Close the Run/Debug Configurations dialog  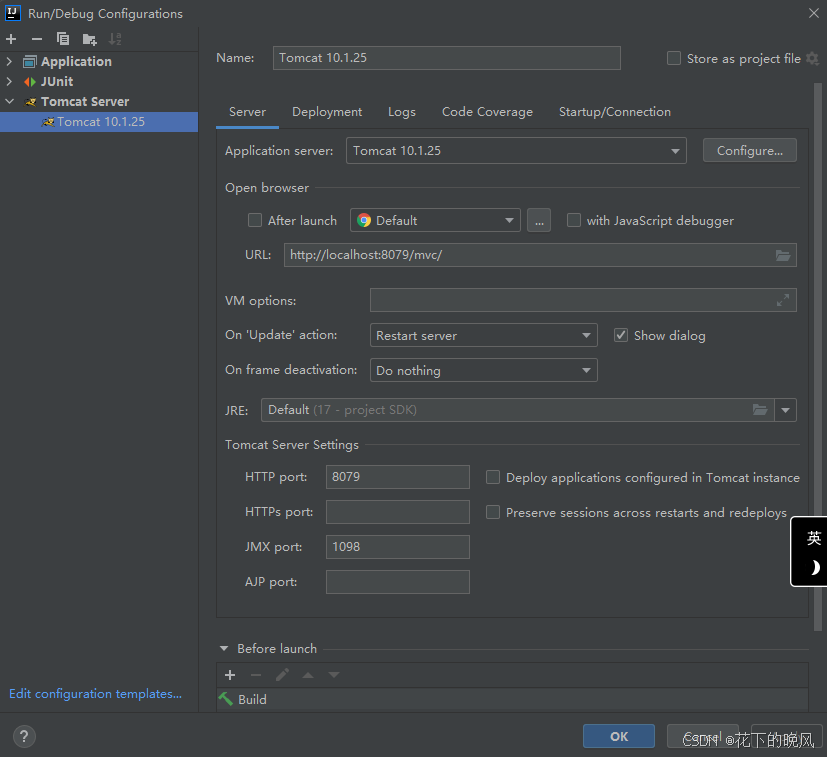point(814,13)
